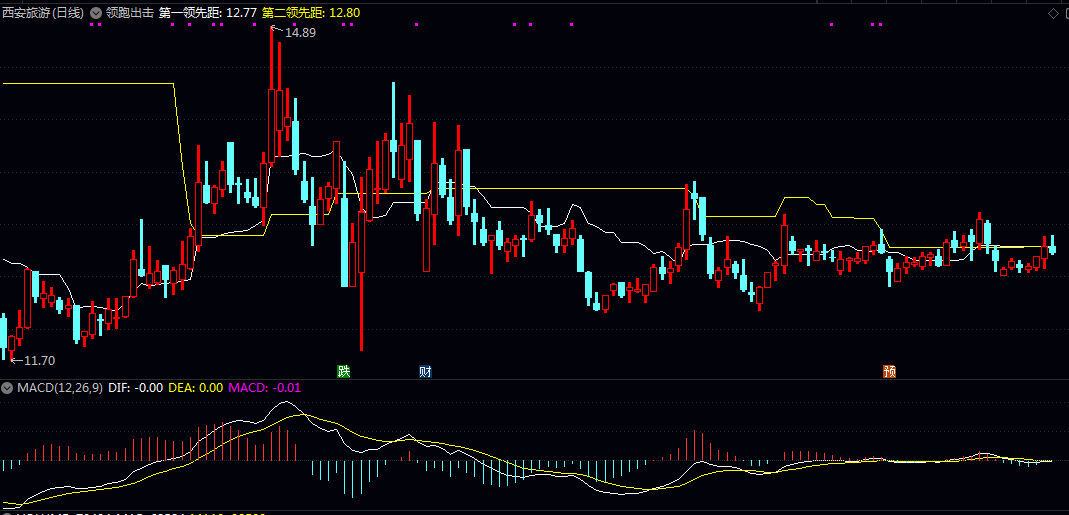
Task: Click the 西安旅游(日线) chart title
Action: (x=43, y=13)
